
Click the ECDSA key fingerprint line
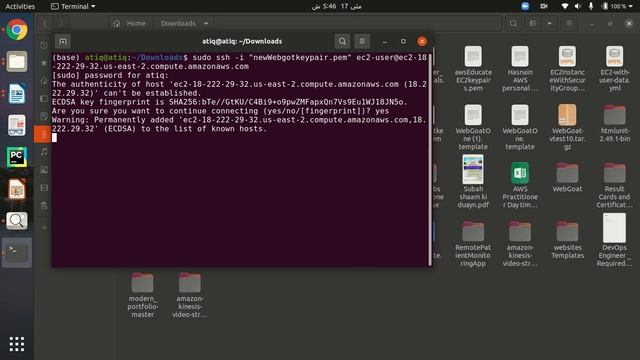tap(230, 102)
